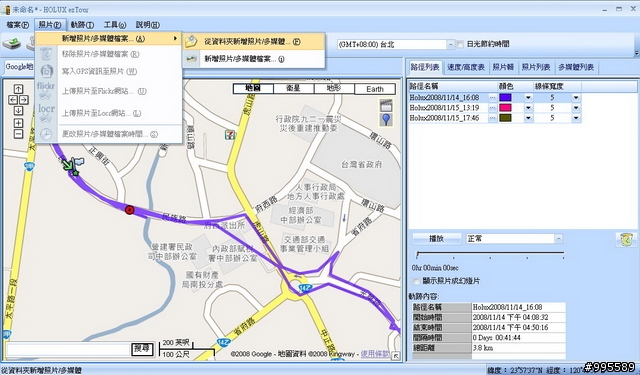Click the recycle bin icon in route panel

[626, 239]
